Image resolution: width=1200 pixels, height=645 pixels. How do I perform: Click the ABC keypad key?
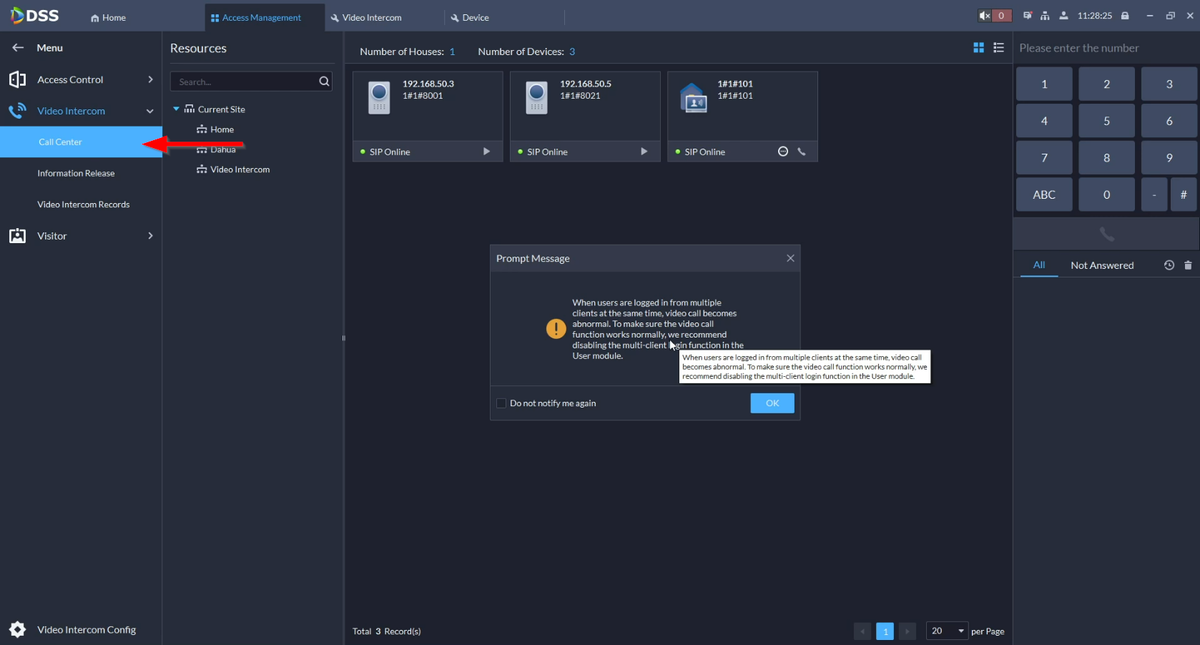pos(1044,195)
